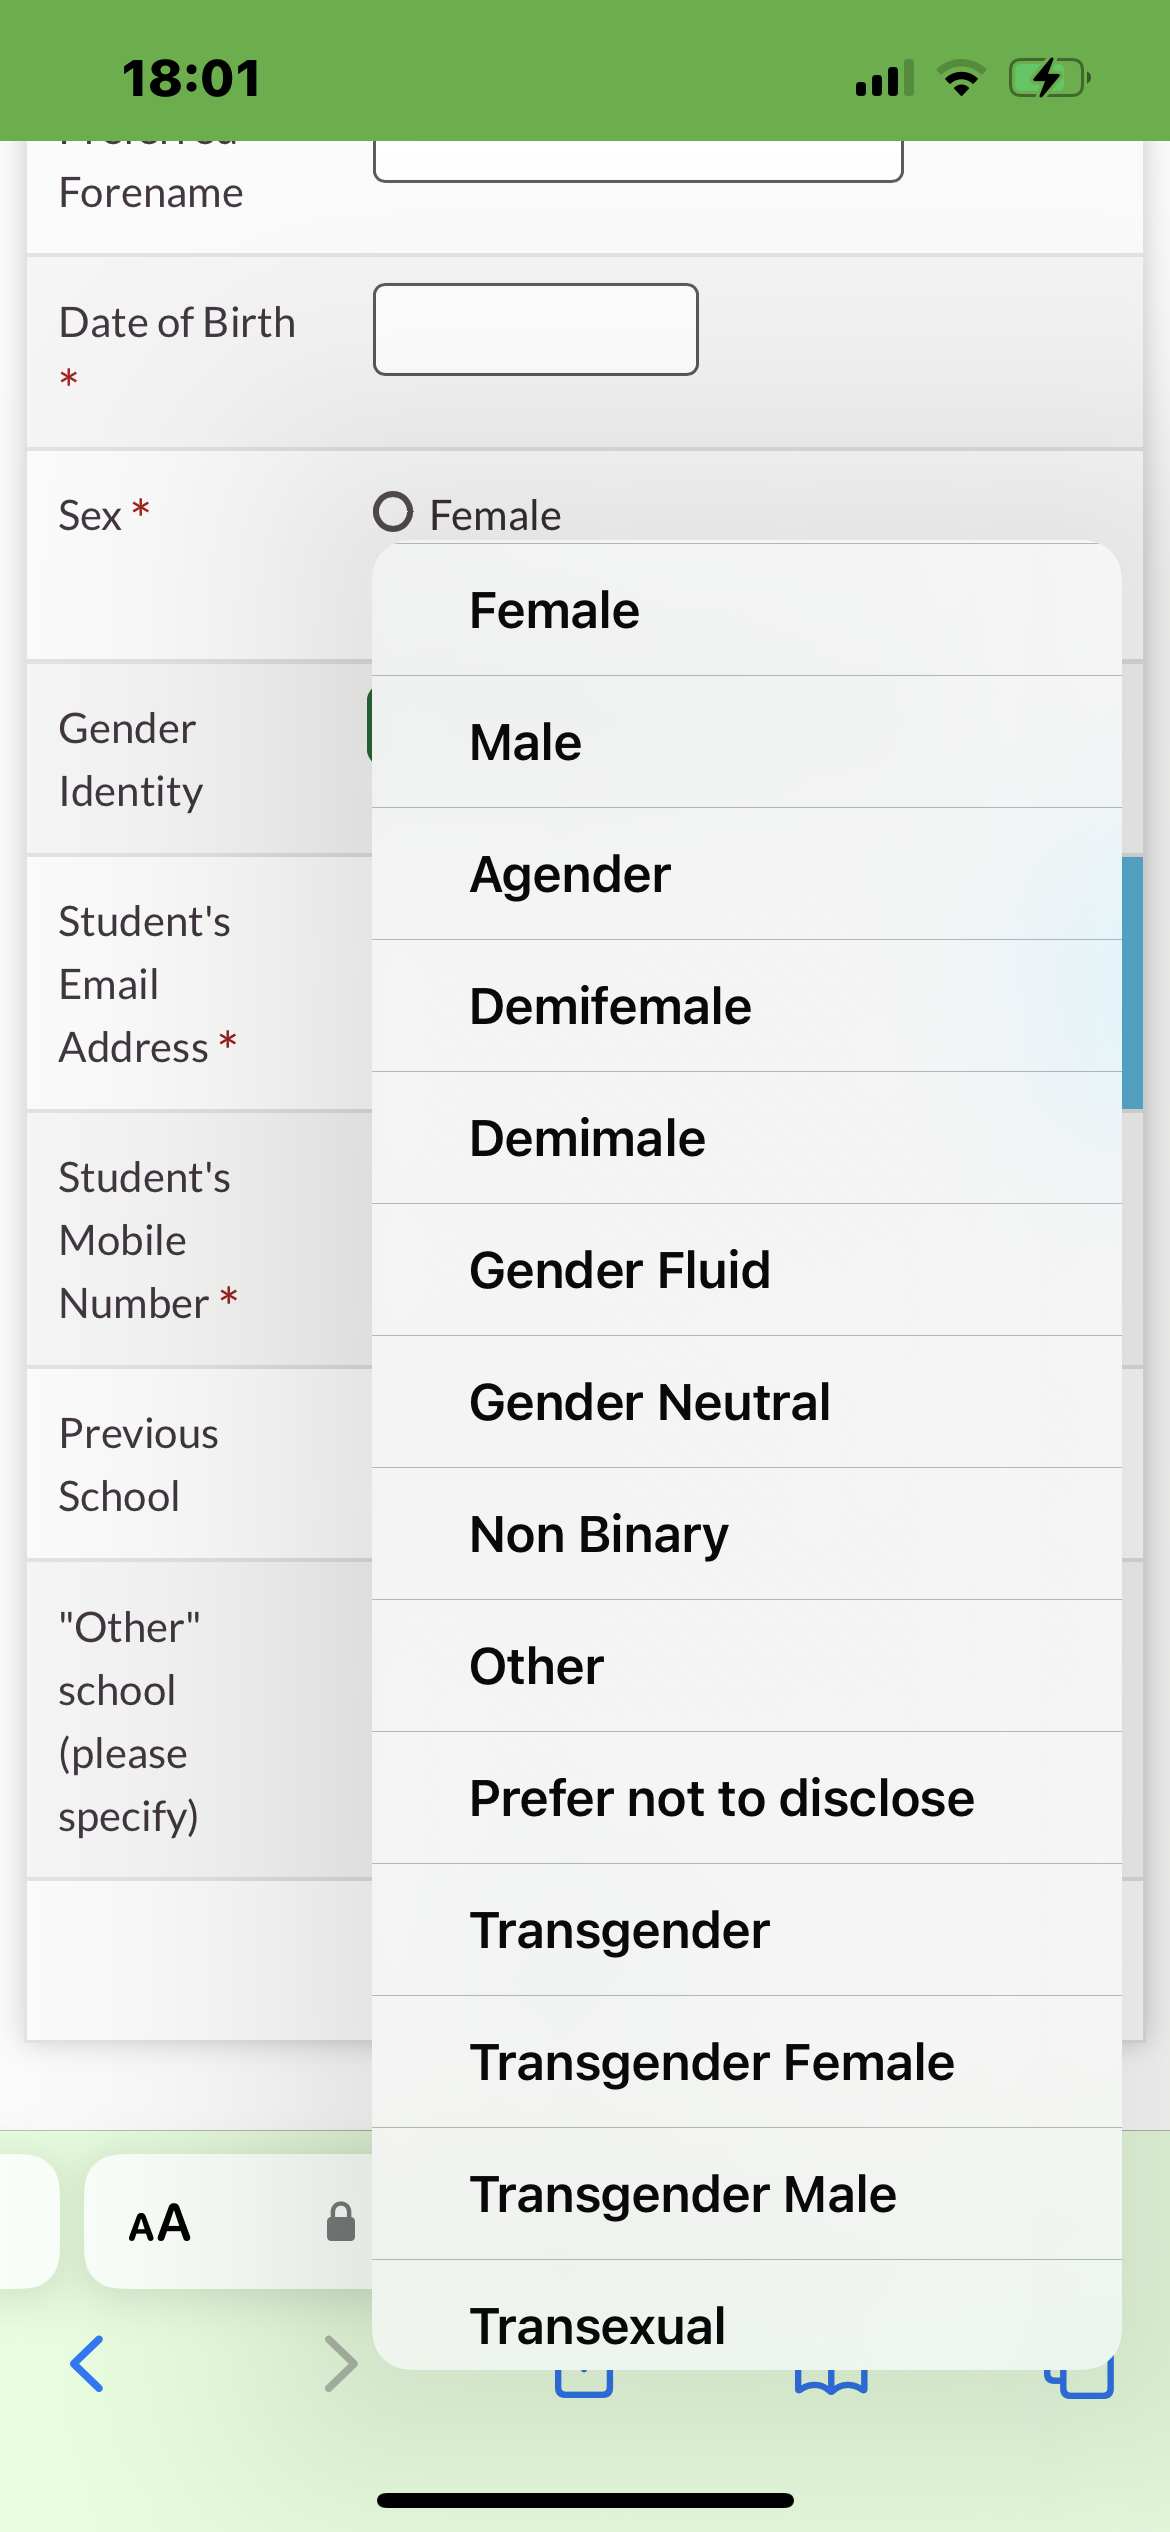Tap the Safari forward arrow
The height and width of the screenshot is (2532, 1170).
[340, 2364]
